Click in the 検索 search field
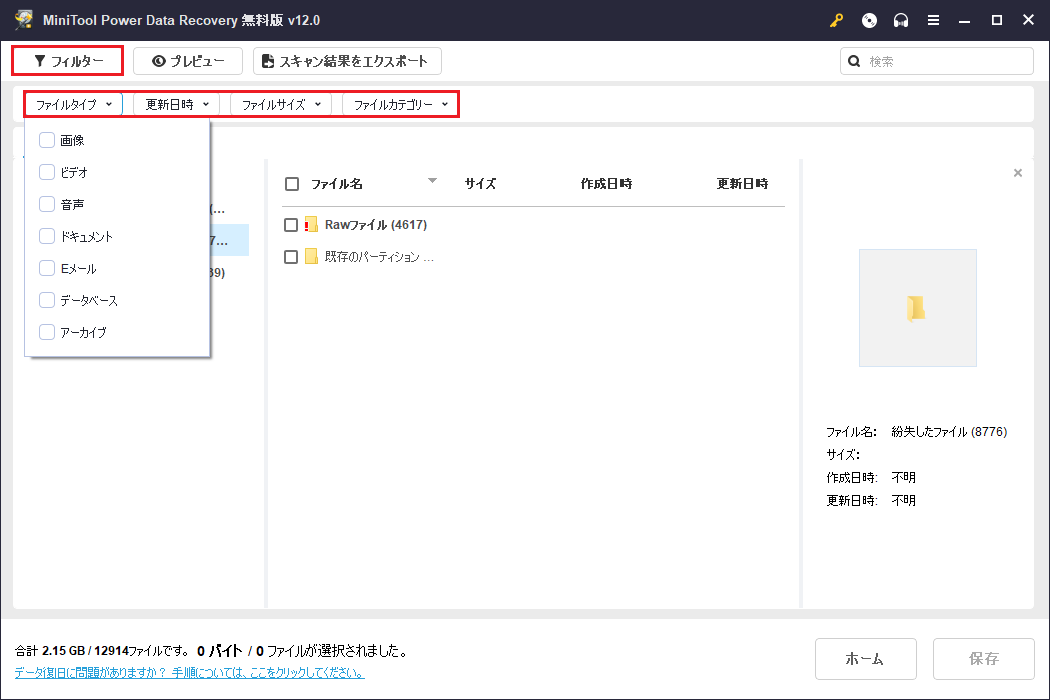1050x700 pixels. coord(945,61)
